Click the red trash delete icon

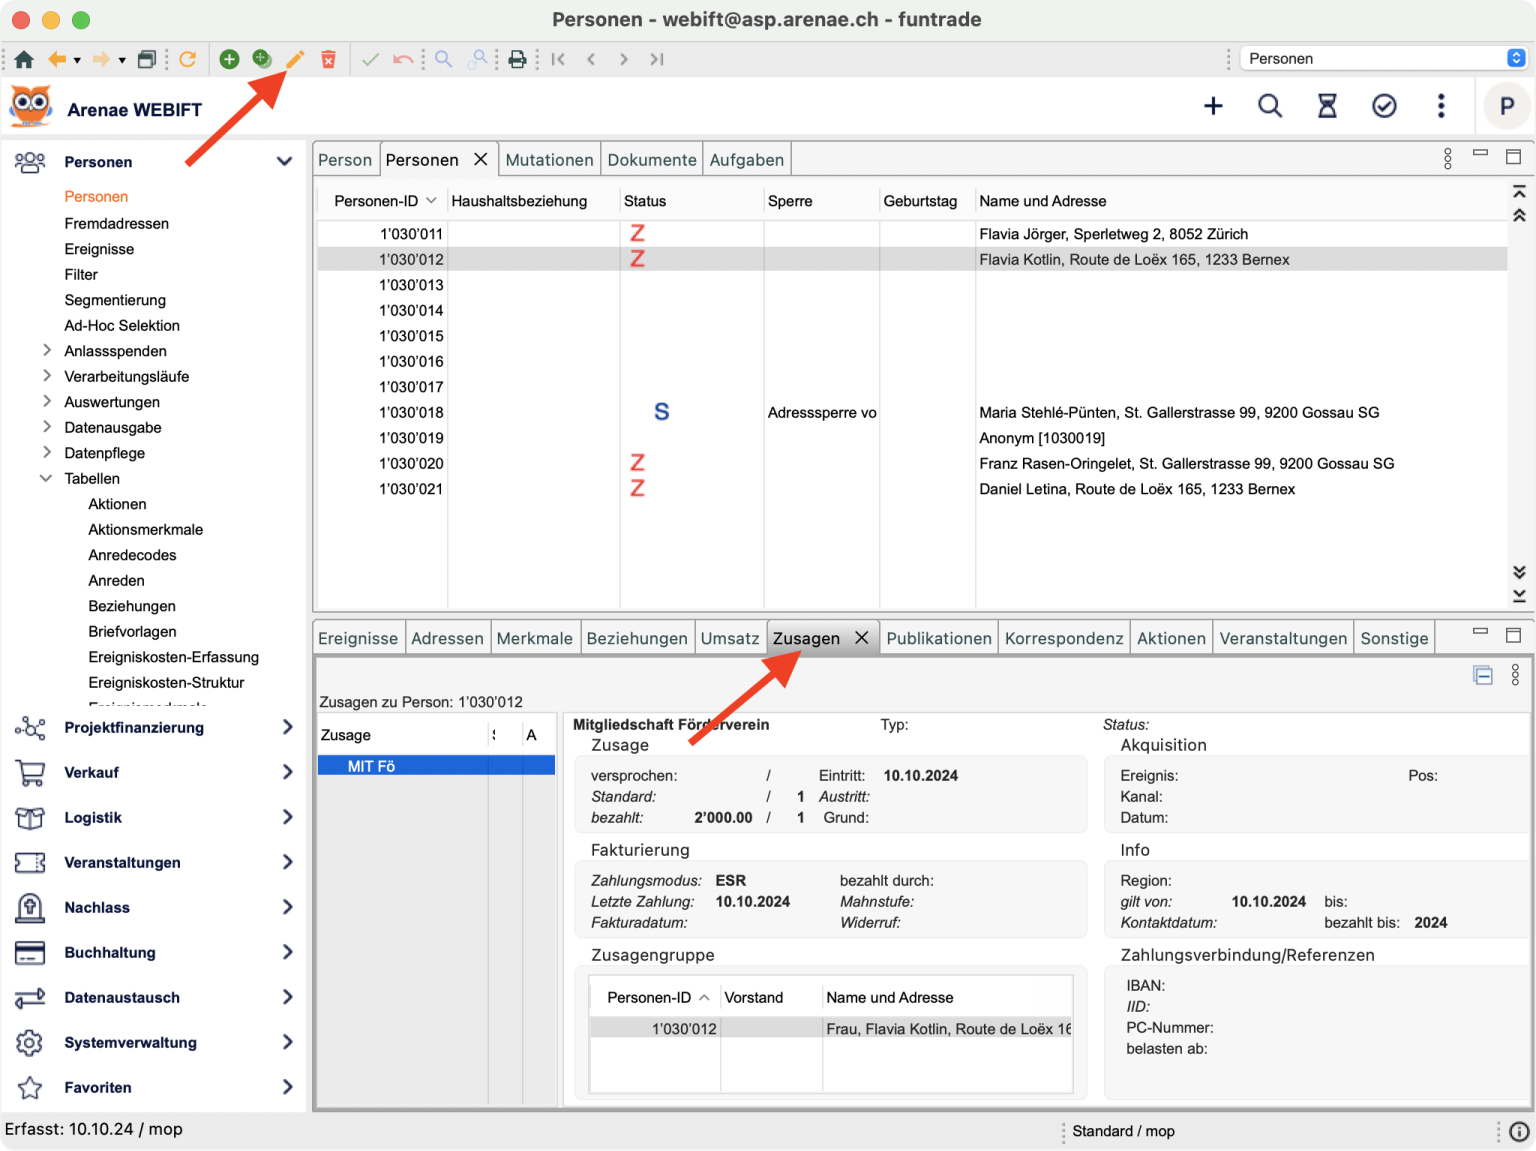(328, 60)
